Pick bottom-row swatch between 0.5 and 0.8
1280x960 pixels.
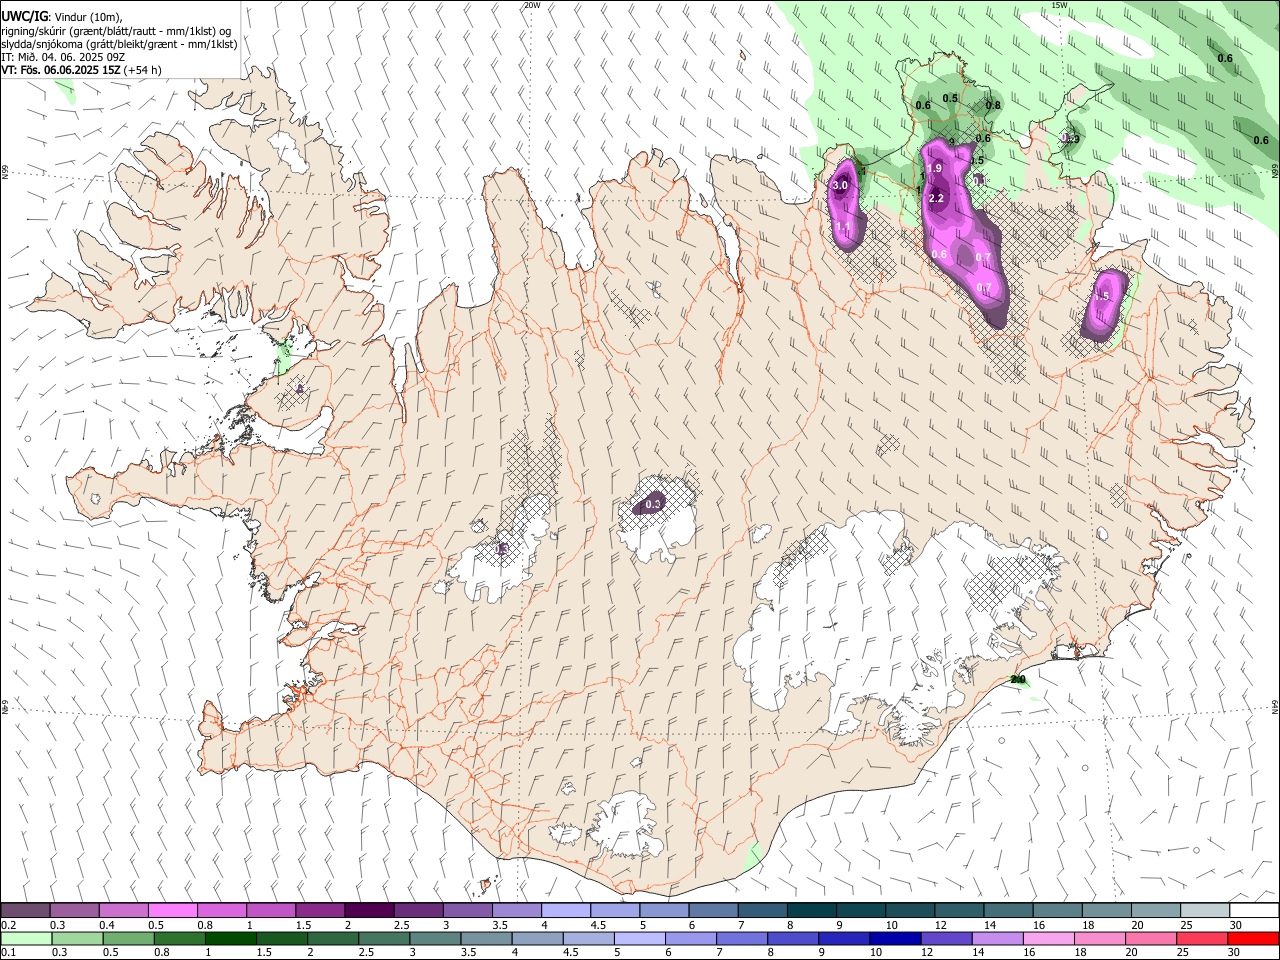129,938
